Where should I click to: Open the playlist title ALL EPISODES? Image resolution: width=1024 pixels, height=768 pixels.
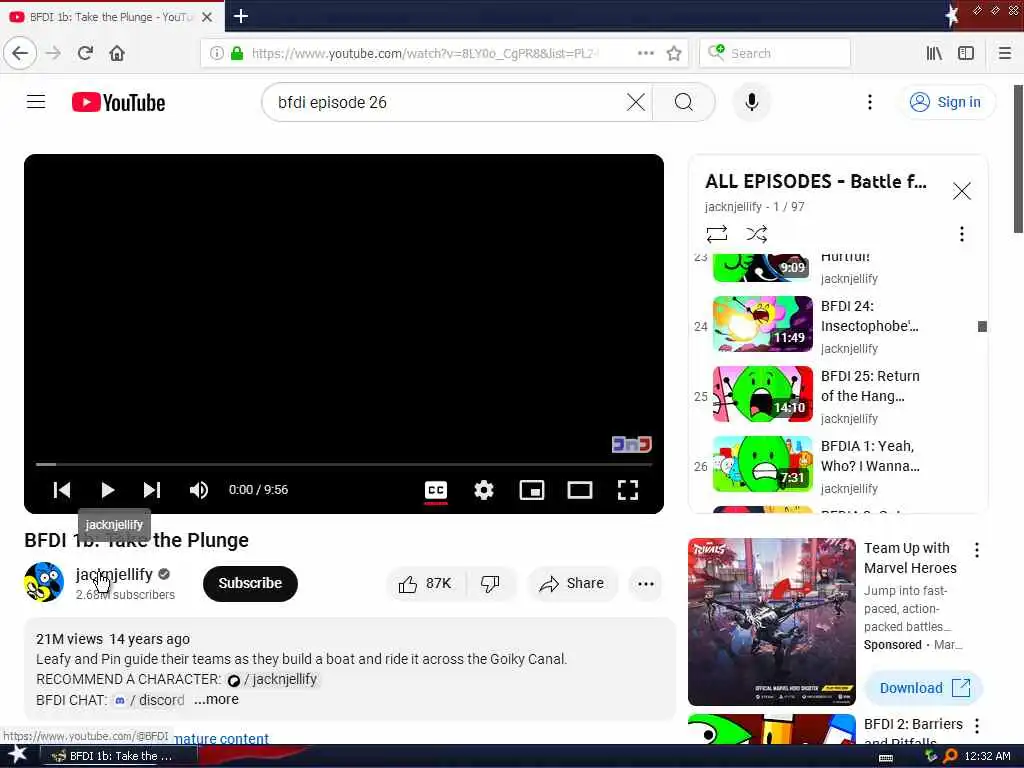coord(816,181)
